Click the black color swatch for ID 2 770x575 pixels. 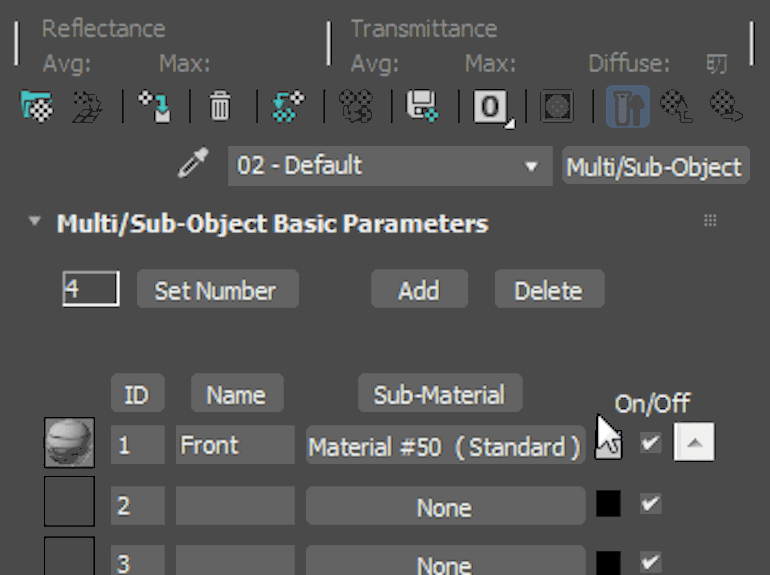click(x=608, y=504)
